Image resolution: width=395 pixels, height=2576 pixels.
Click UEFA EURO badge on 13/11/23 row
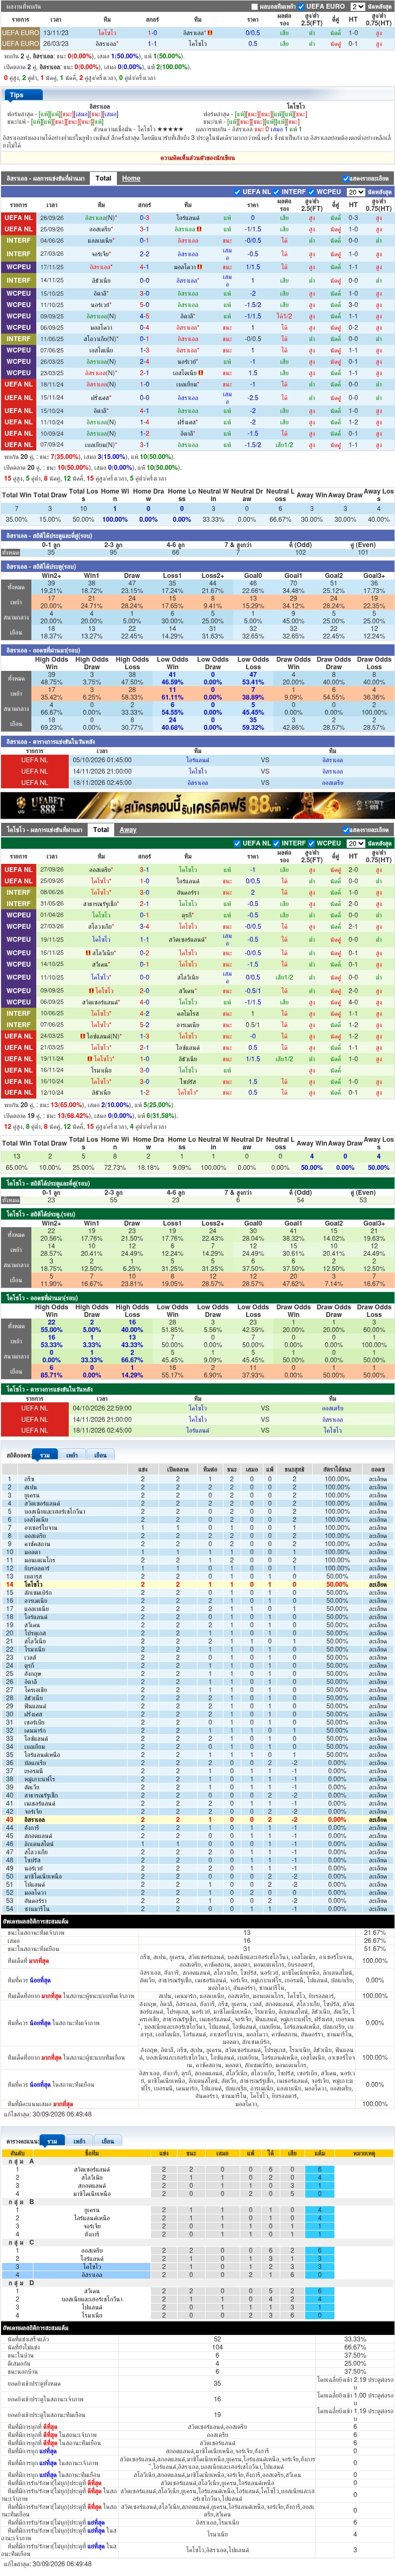pyautogui.click(x=20, y=33)
